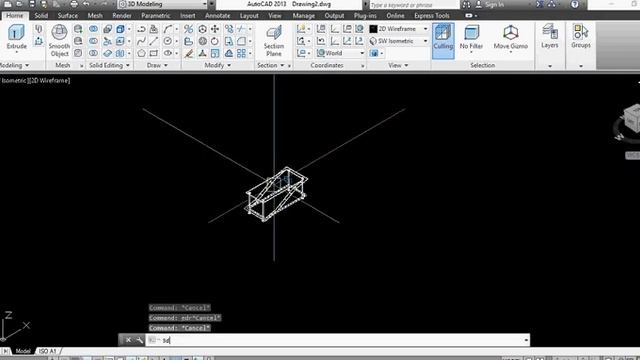Click the Trim tool in Modify panel
This screenshot has width=640, height=360.
pos(241,29)
